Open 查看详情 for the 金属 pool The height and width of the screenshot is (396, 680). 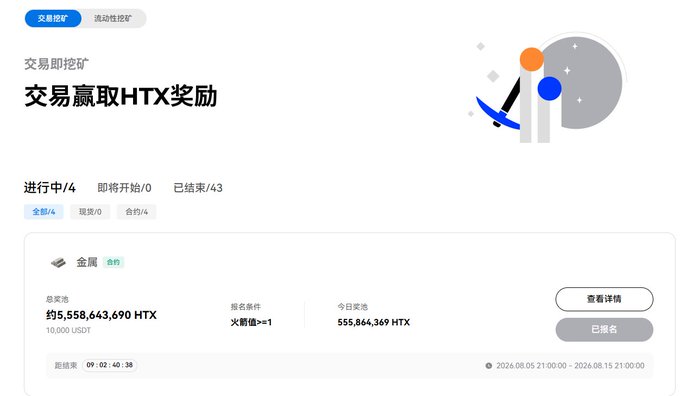604,299
